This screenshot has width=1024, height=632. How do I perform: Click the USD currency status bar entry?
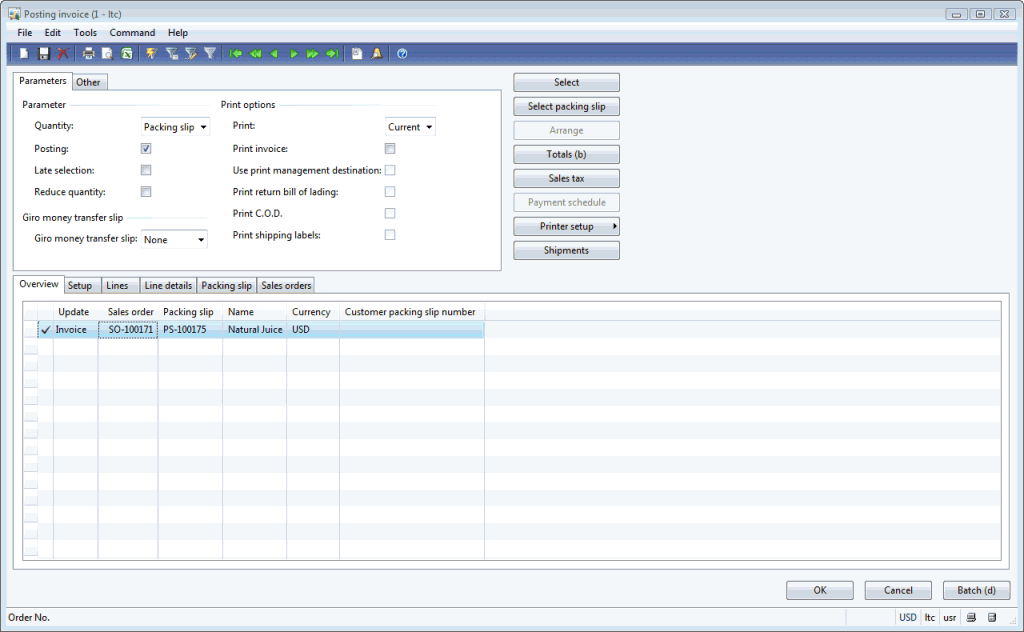point(908,618)
